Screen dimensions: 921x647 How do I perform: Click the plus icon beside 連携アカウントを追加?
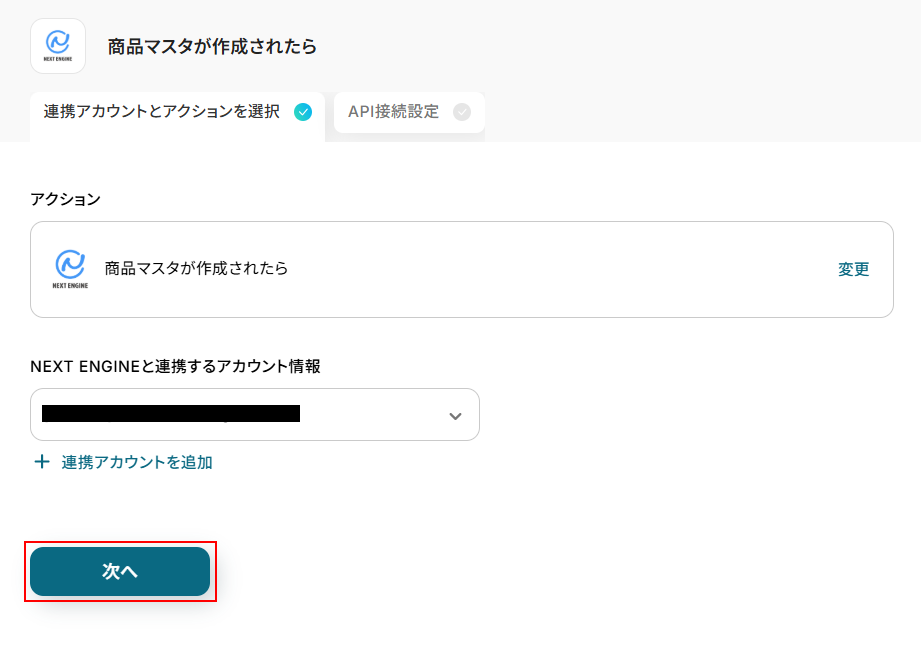(42, 462)
